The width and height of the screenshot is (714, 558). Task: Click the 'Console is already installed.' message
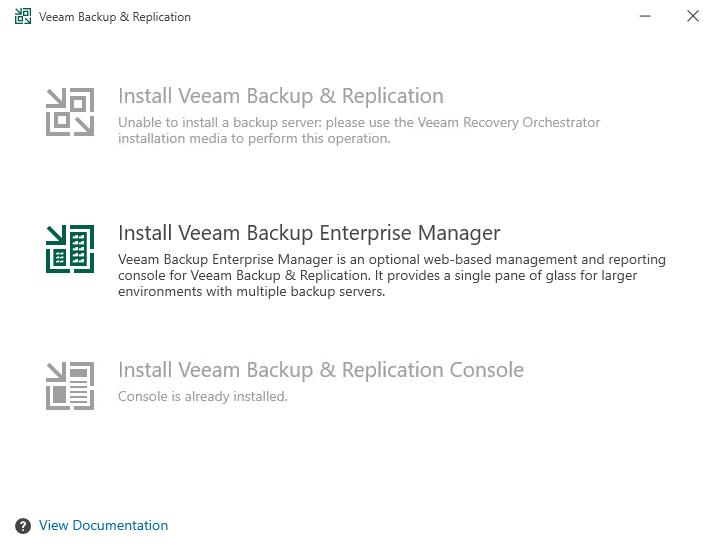point(202,397)
